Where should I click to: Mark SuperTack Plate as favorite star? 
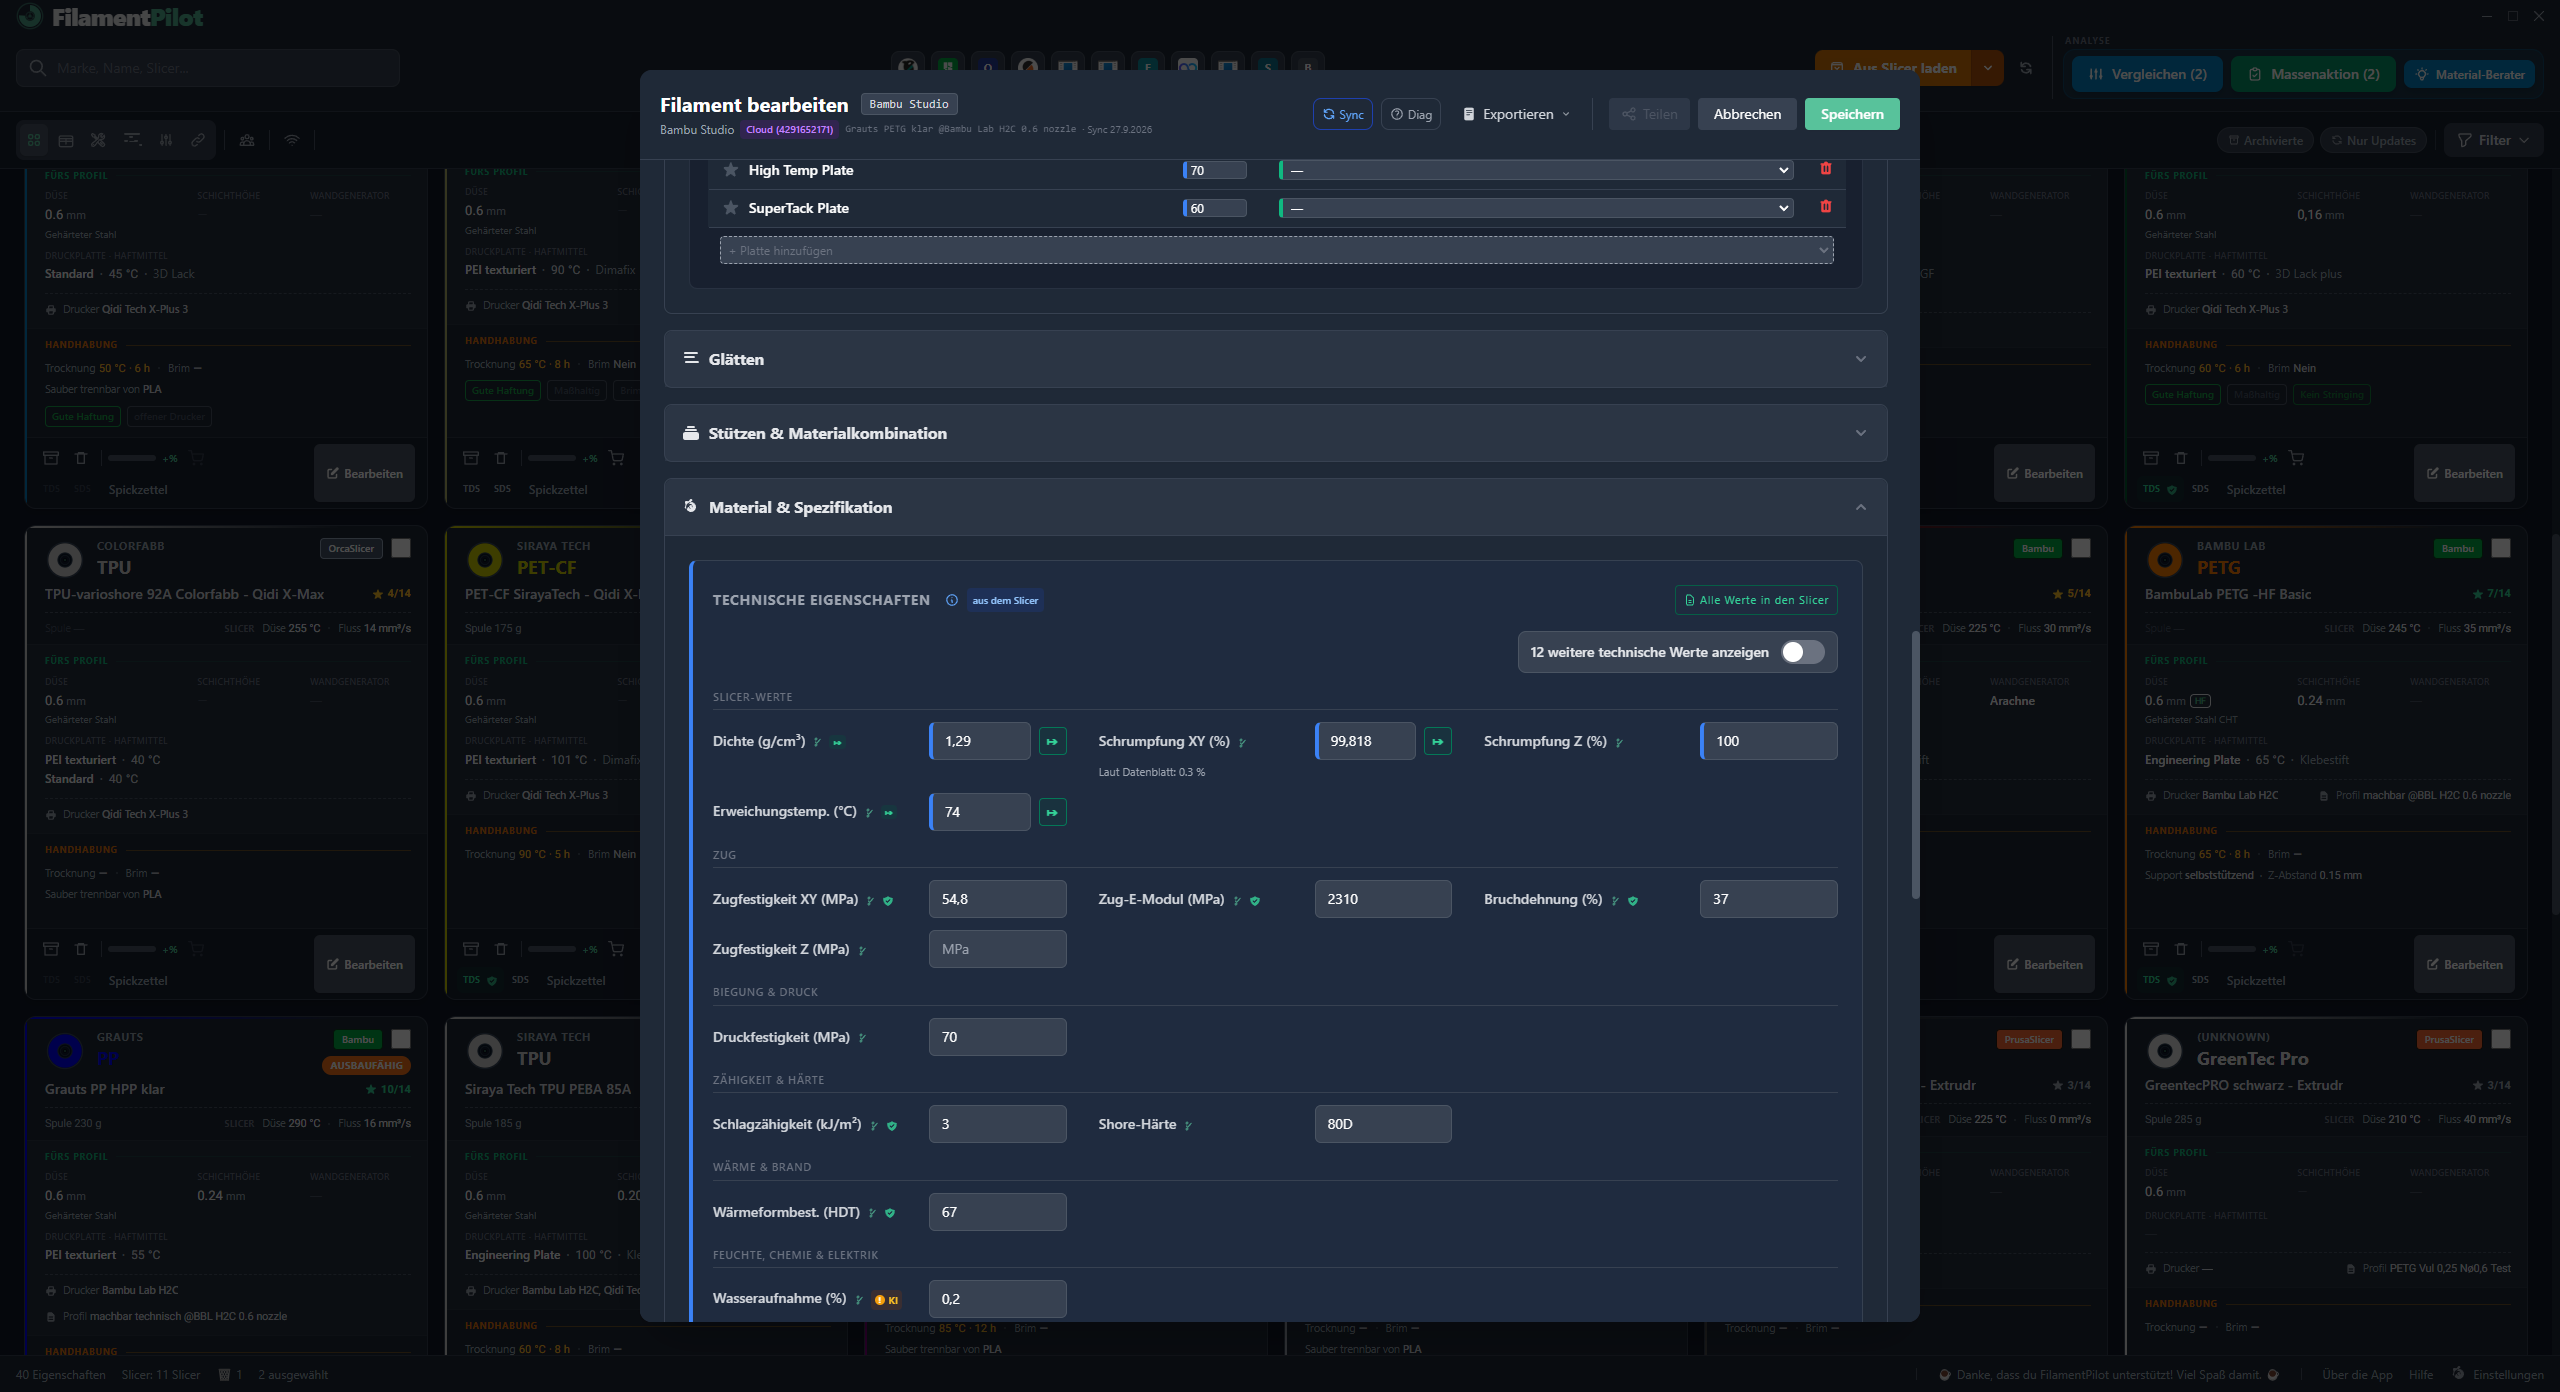731,208
